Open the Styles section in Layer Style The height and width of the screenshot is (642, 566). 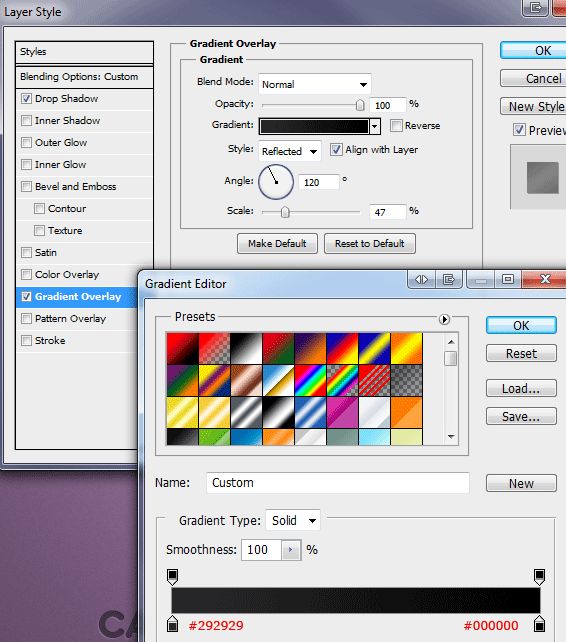click(x=84, y=52)
